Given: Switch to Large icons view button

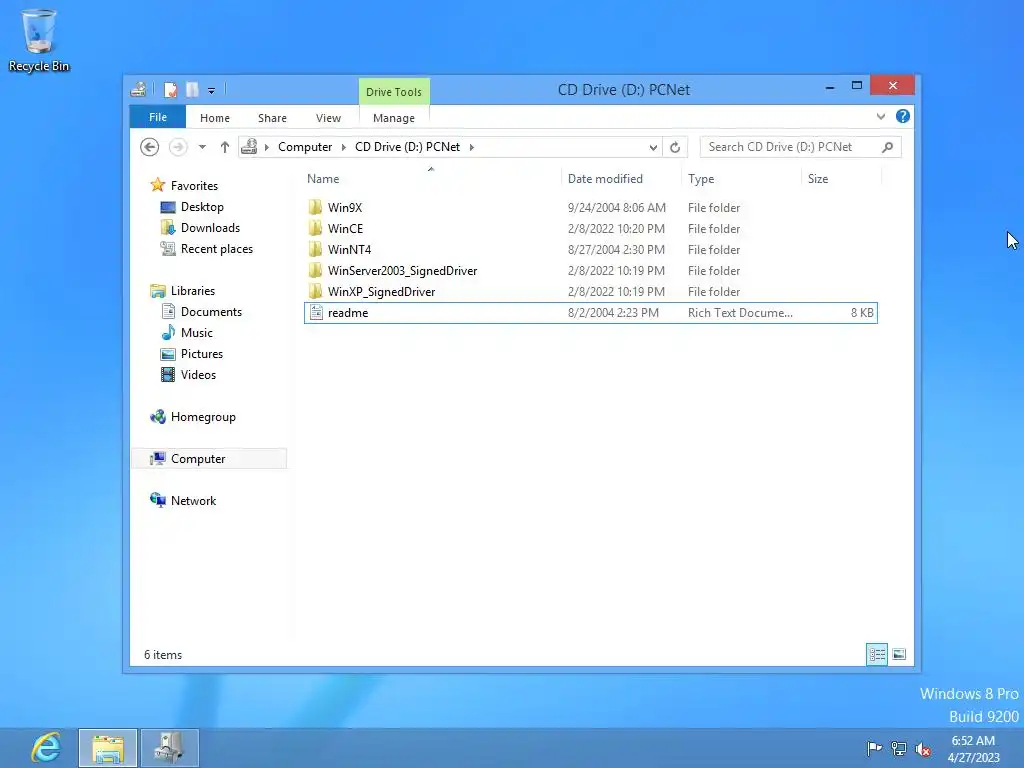Looking at the screenshot, I should [x=899, y=654].
